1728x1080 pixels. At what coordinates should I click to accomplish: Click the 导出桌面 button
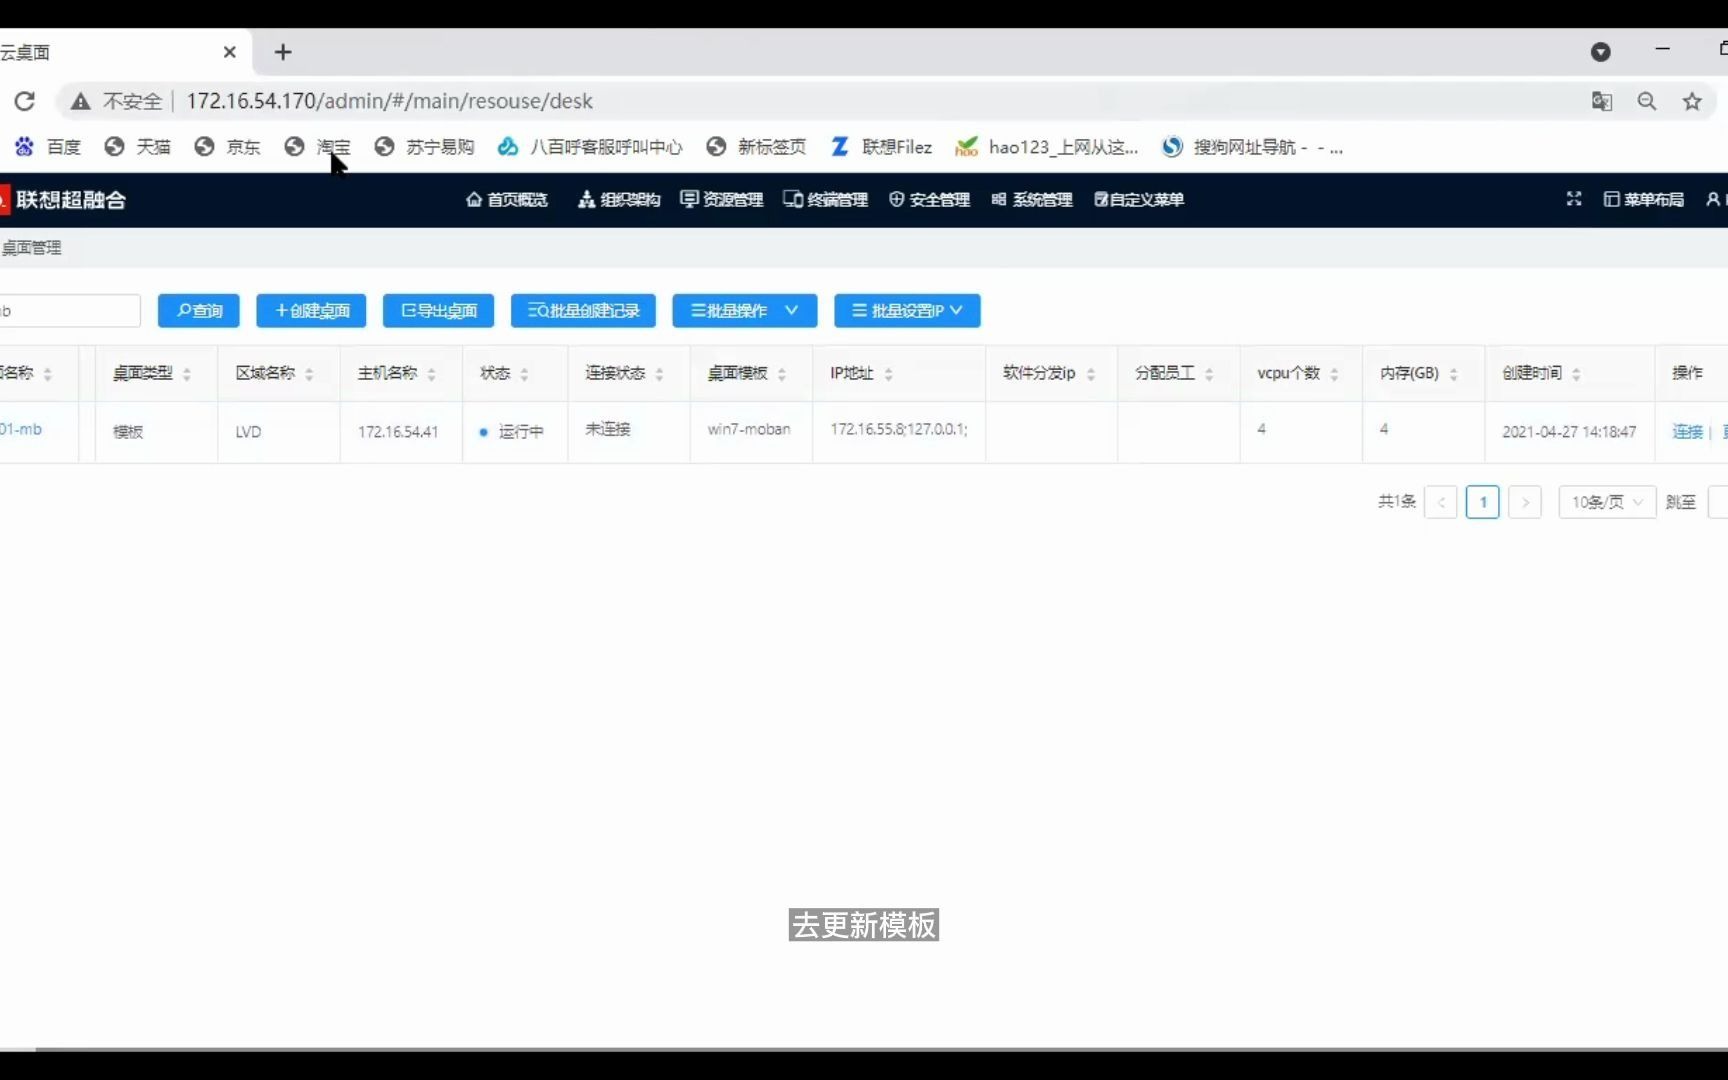click(438, 311)
